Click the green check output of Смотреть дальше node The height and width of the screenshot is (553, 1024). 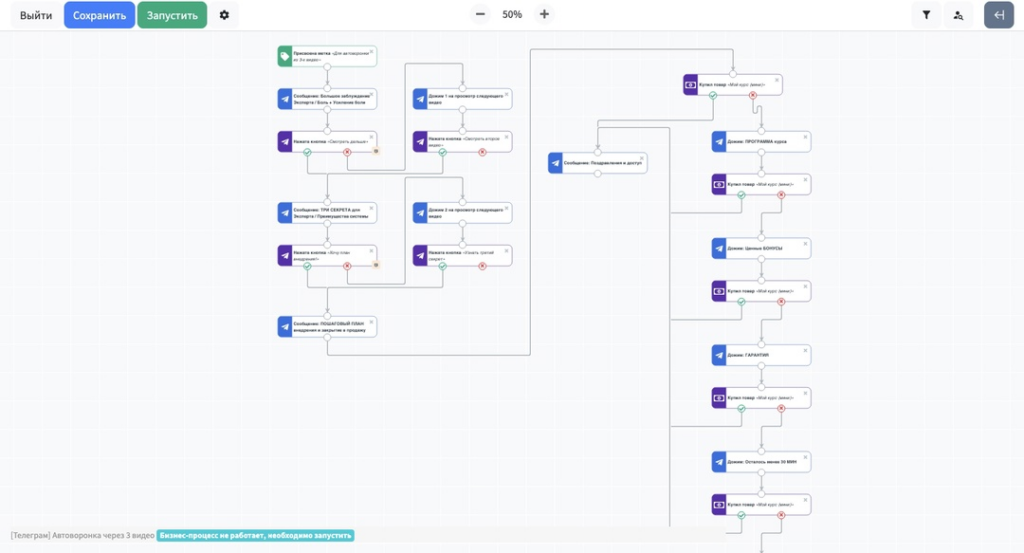(x=307, y=152)
